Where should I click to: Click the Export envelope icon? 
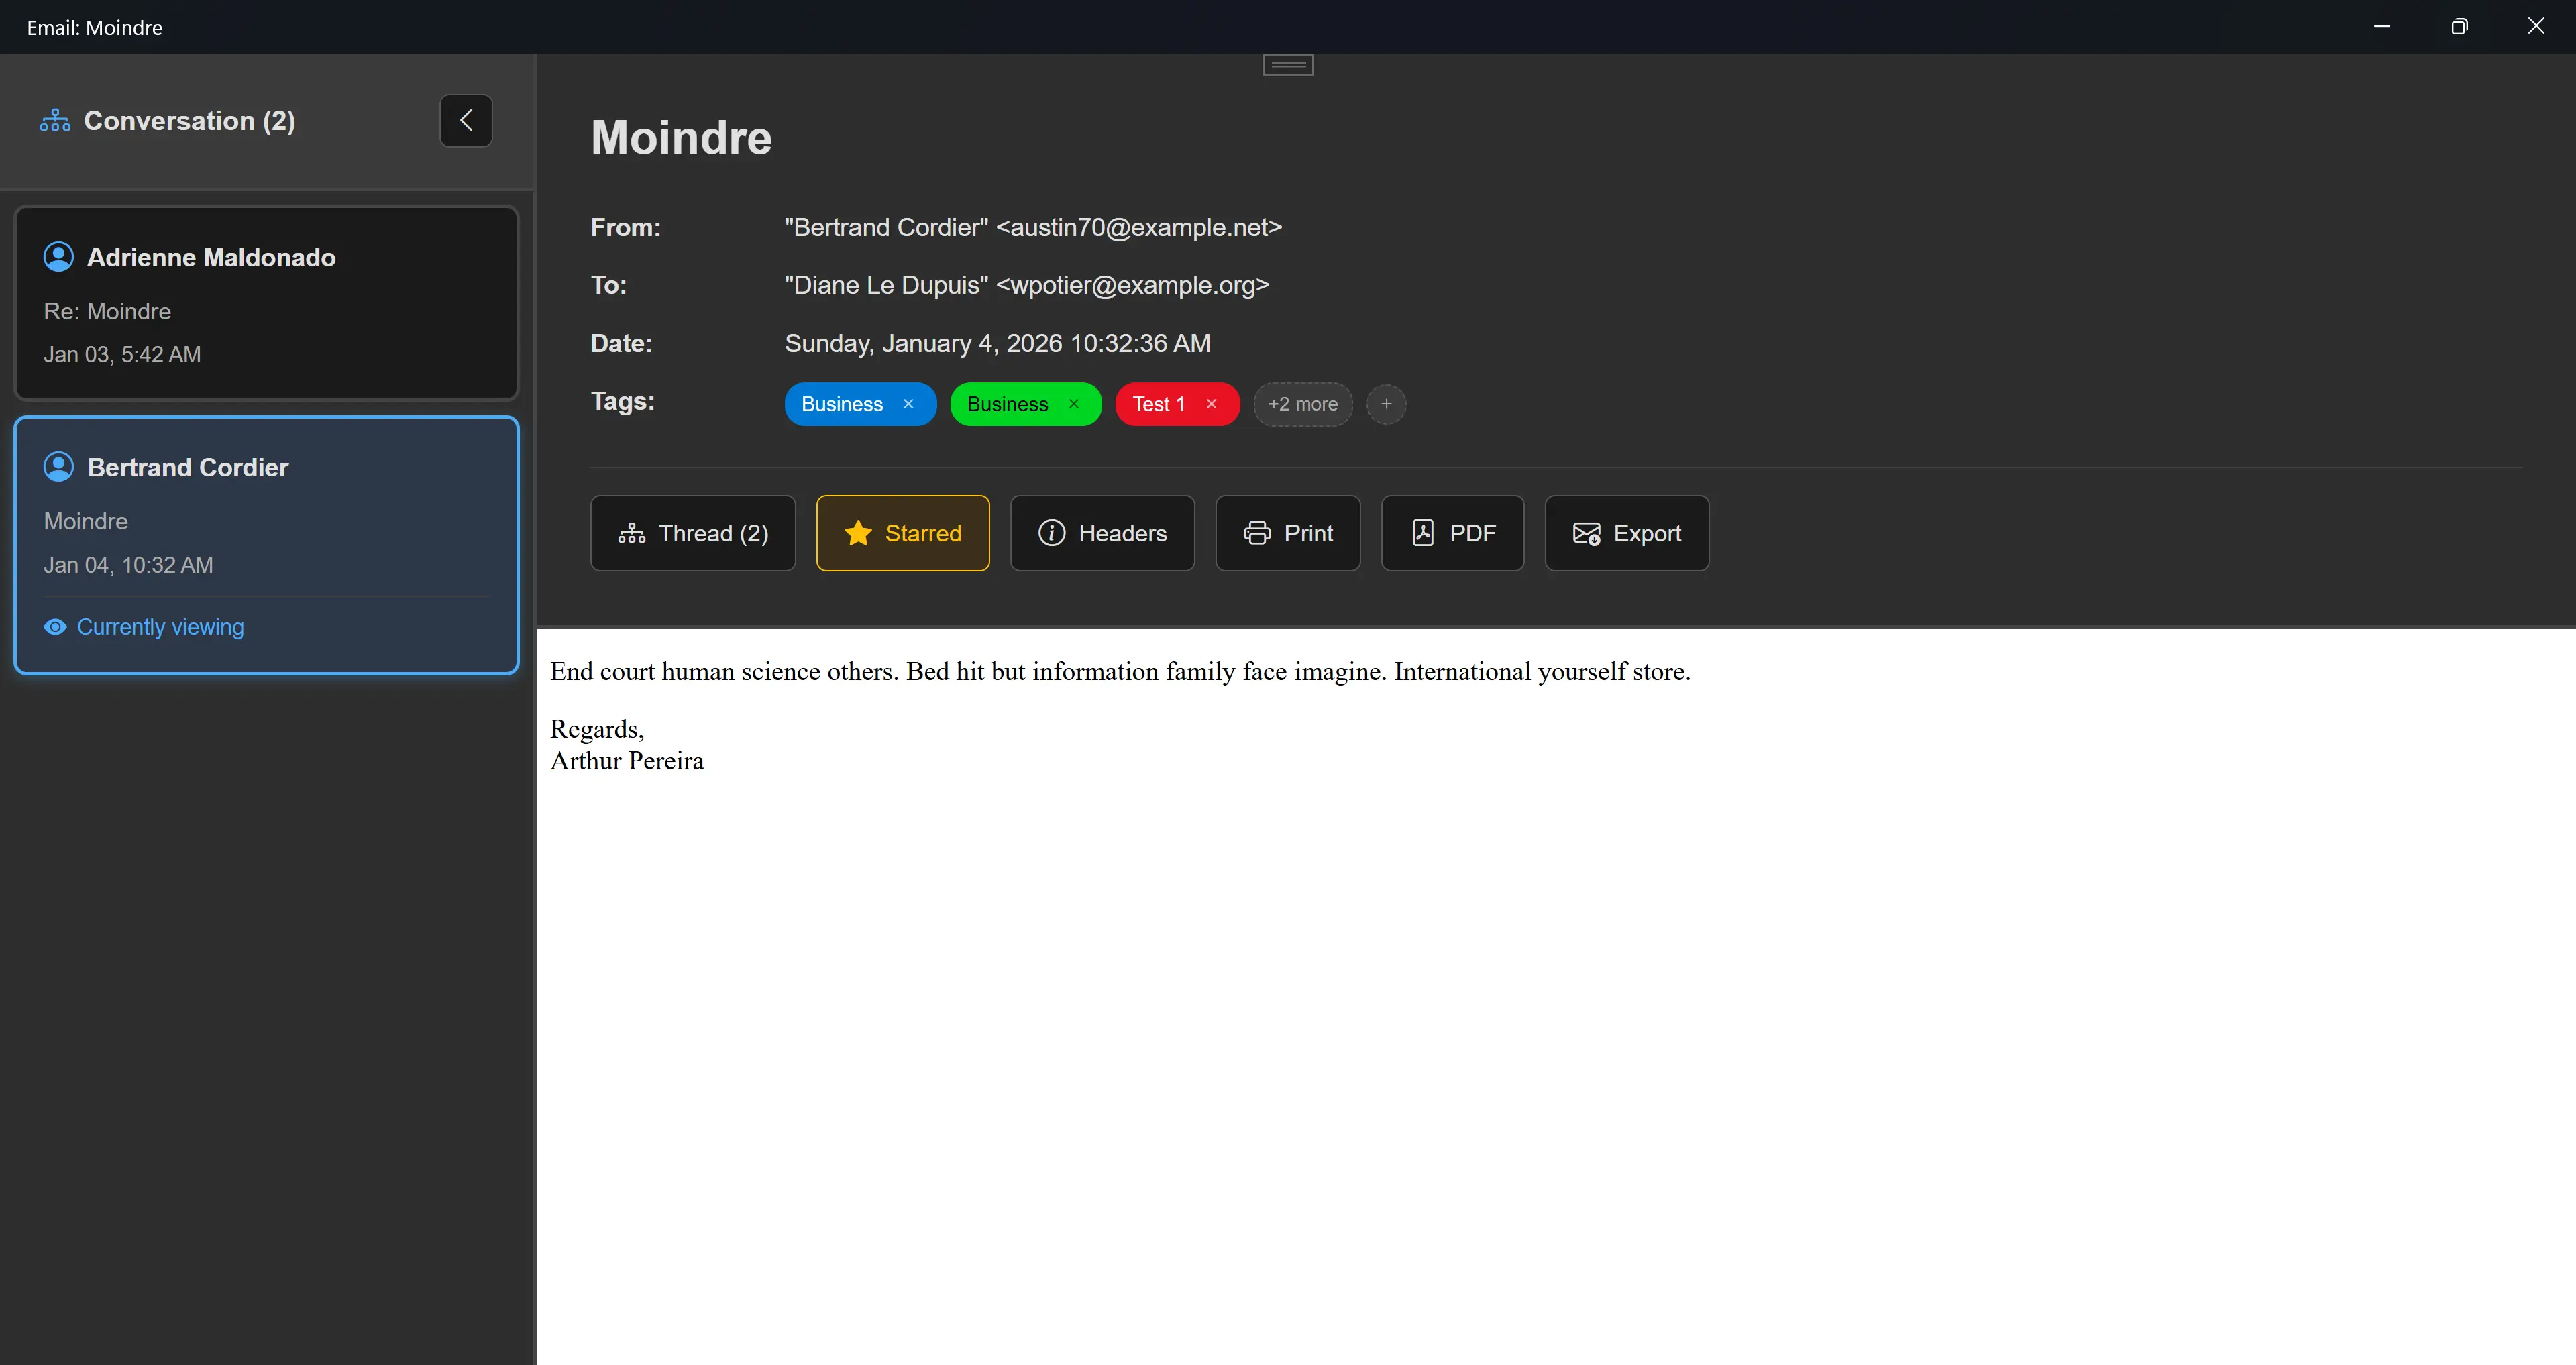click(x=1585, y=533)
